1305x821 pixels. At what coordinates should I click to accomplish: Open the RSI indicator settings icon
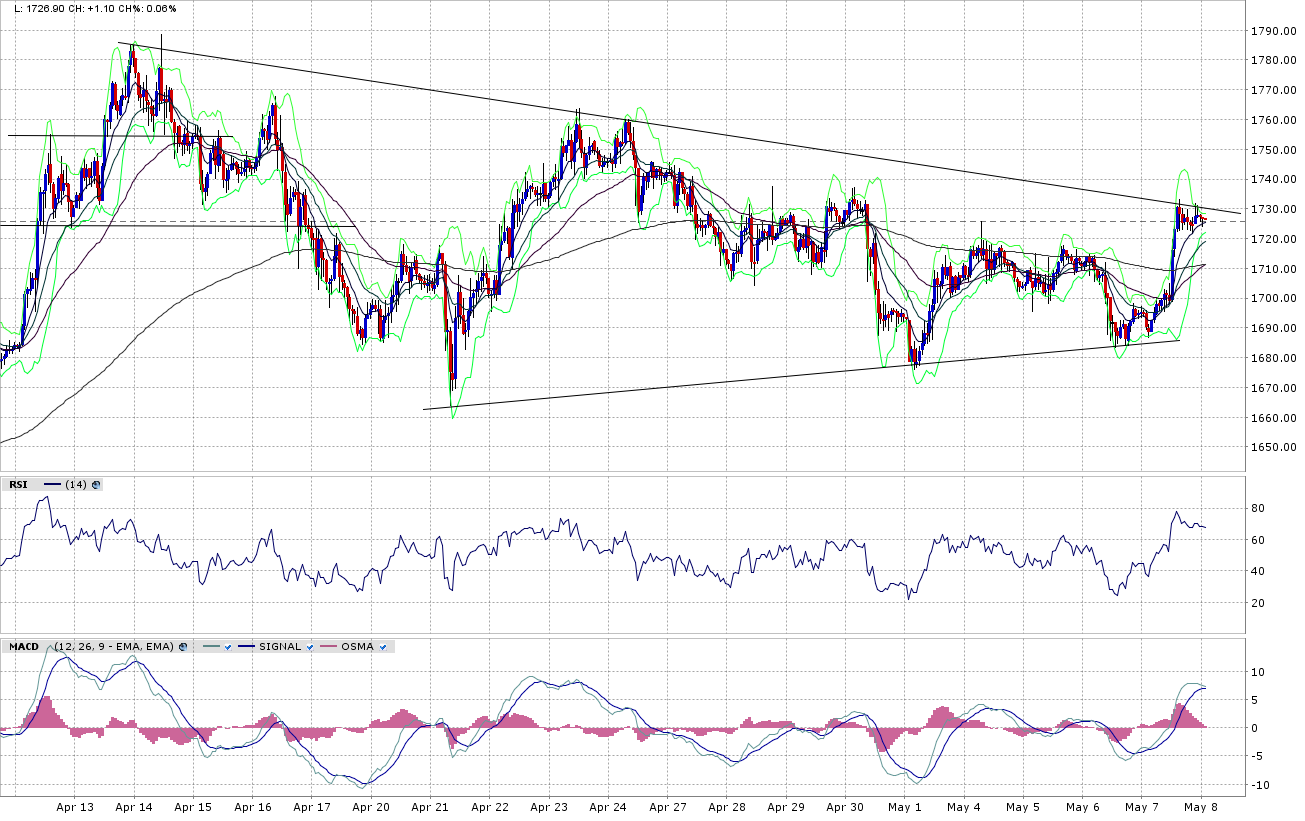click(96, 485)
